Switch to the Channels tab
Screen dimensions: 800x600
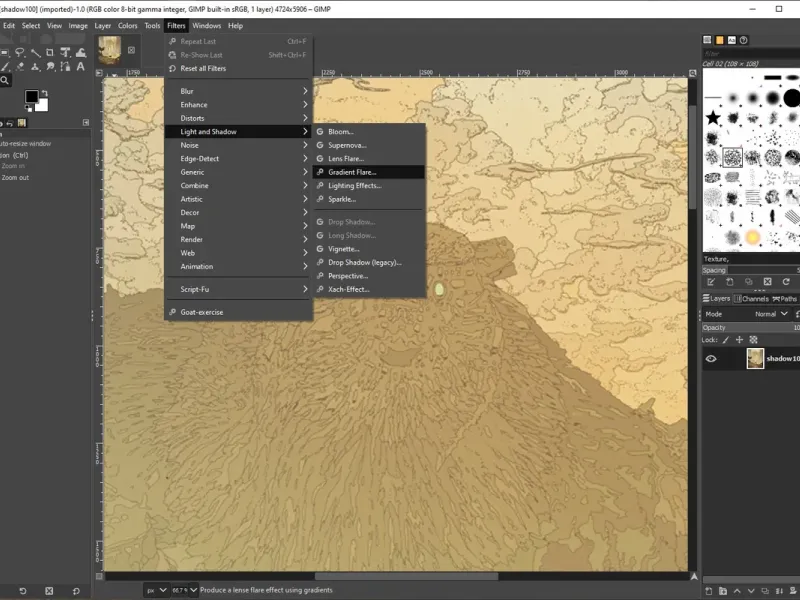pos(752,299)
